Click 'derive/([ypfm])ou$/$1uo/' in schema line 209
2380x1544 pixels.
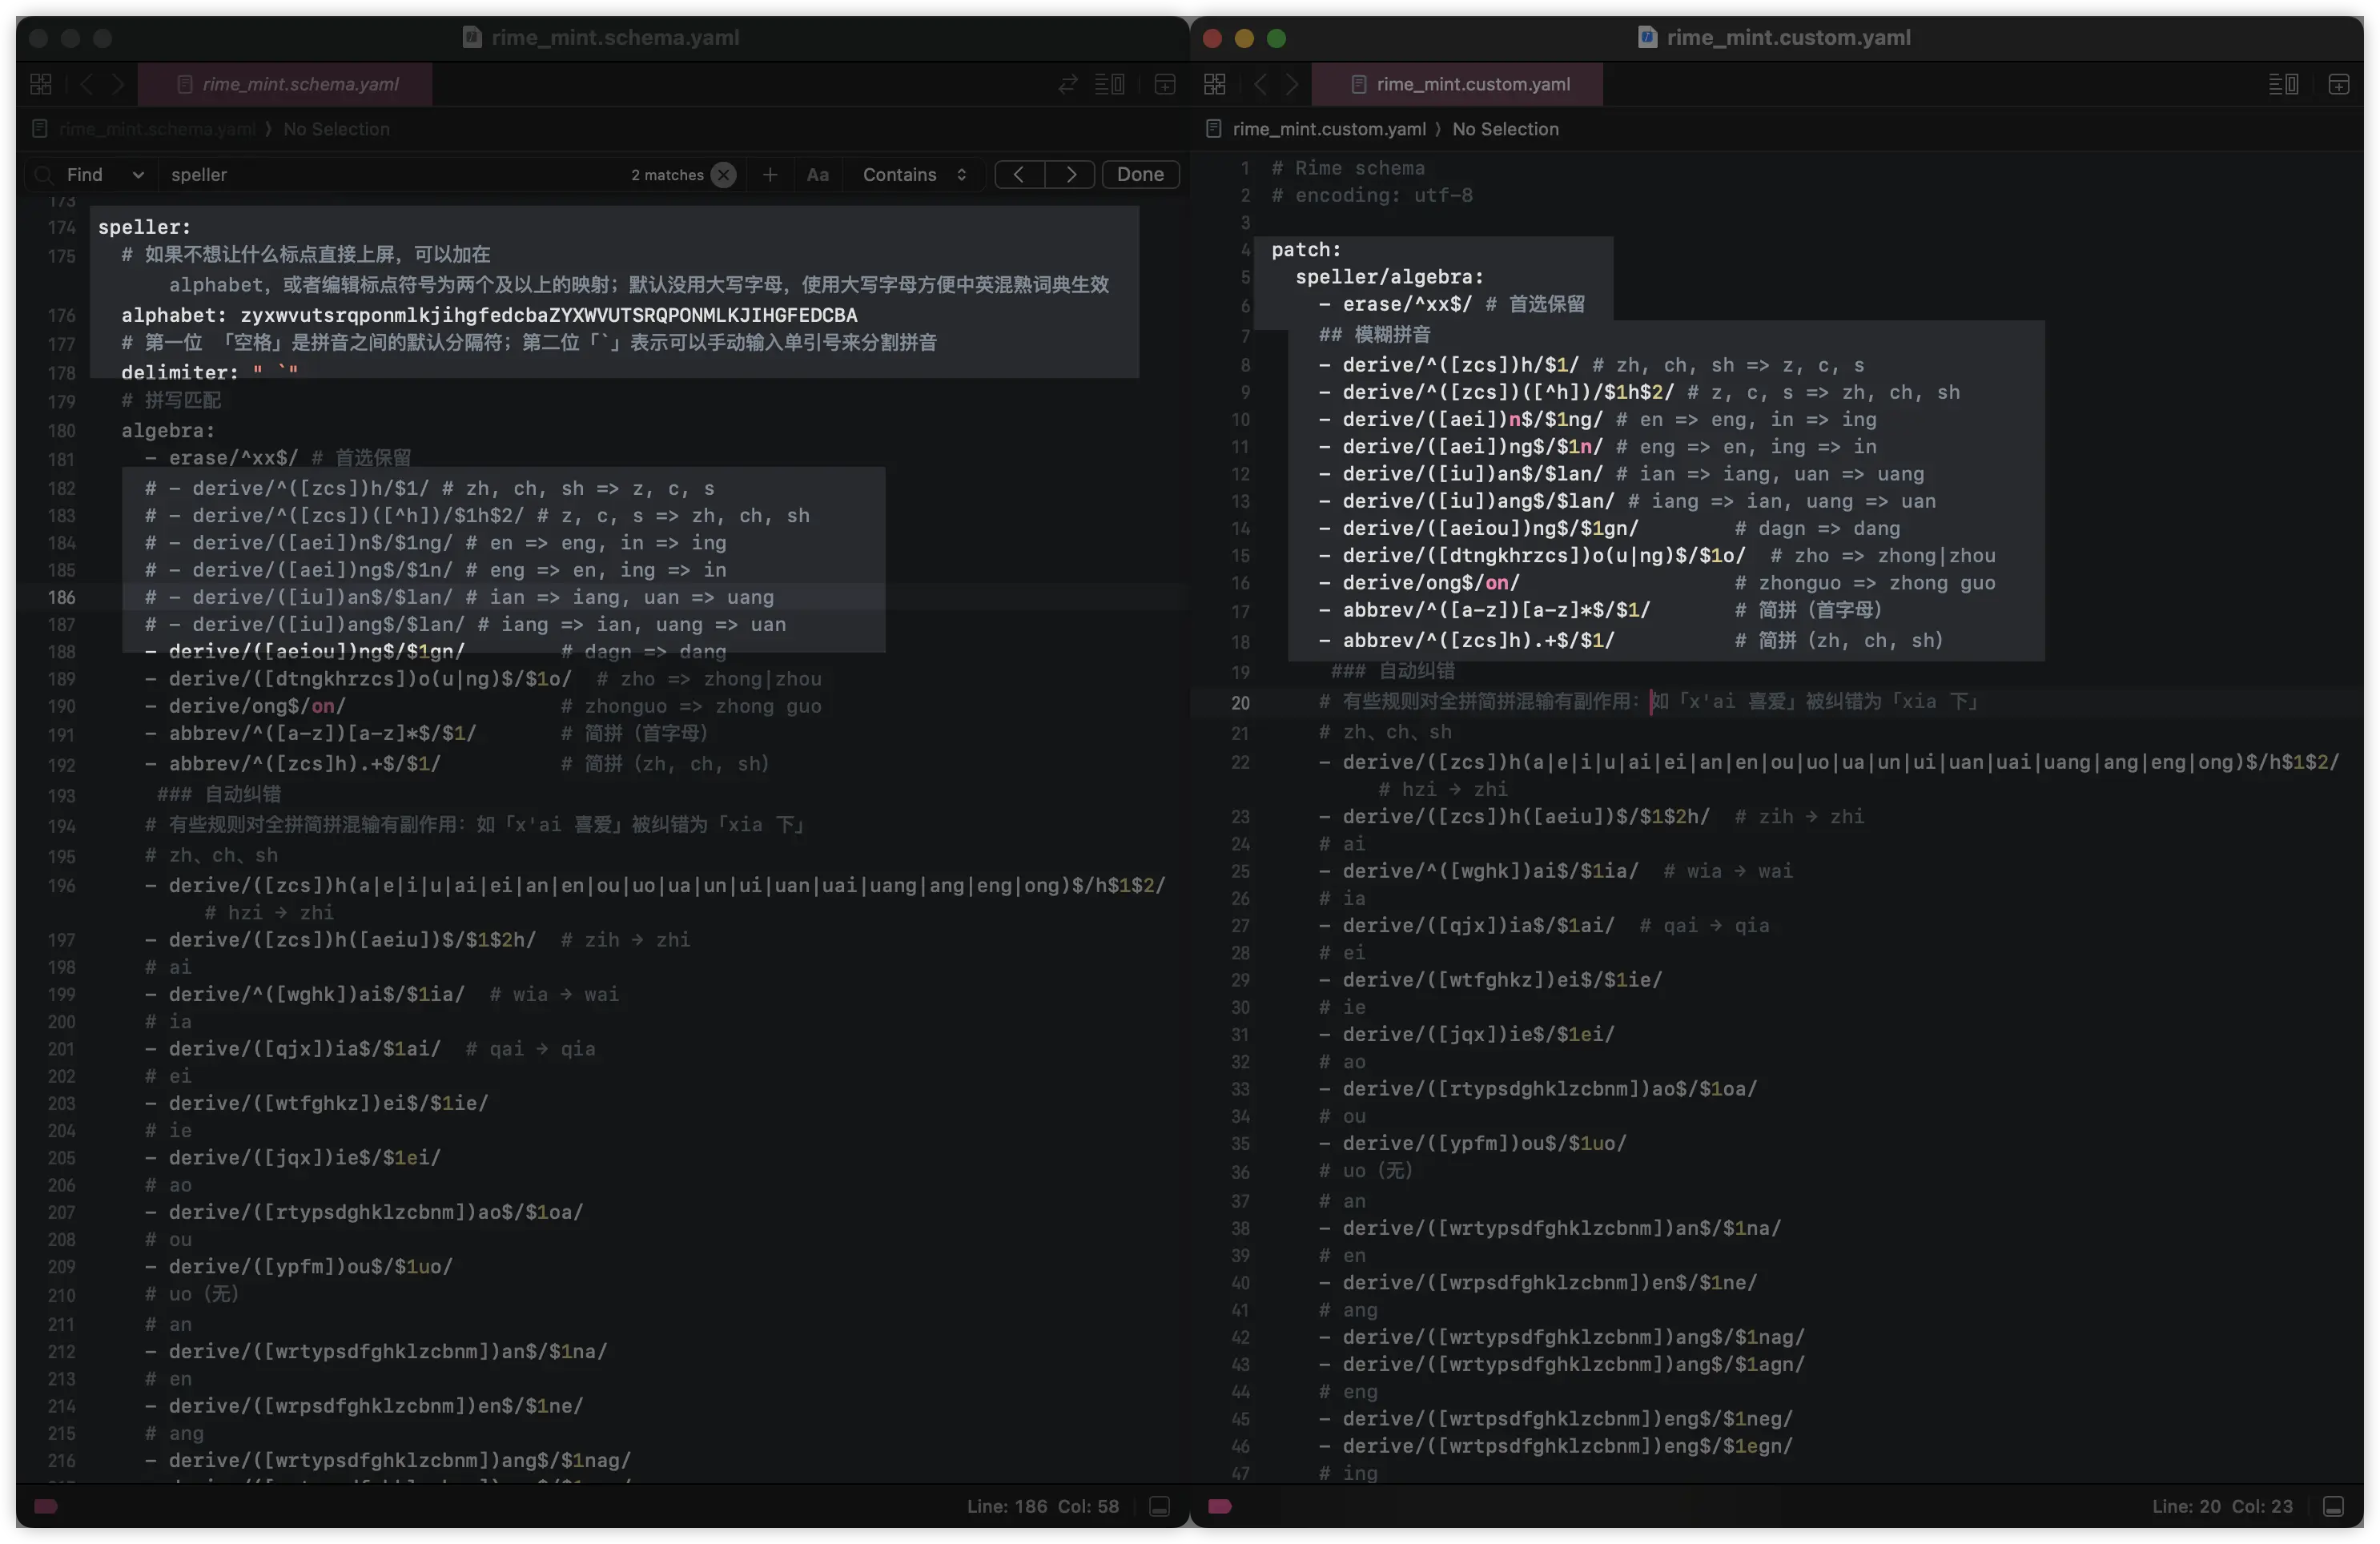[x=310, y=1266]
